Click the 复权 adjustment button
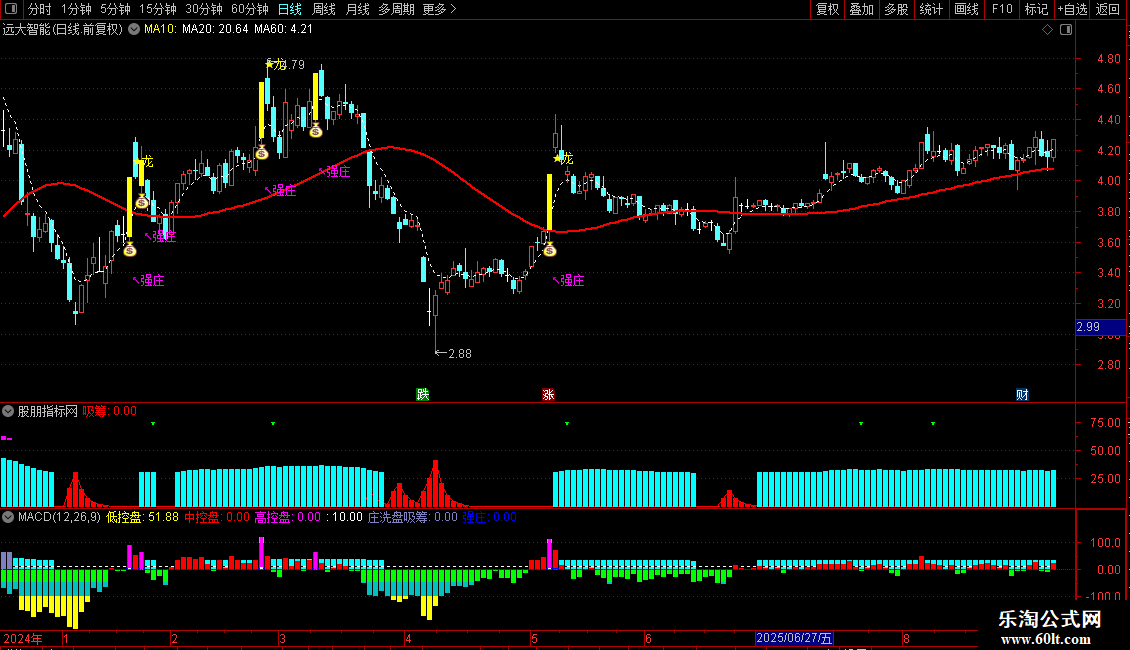The image size is (1130, 650). click(827, 9)
